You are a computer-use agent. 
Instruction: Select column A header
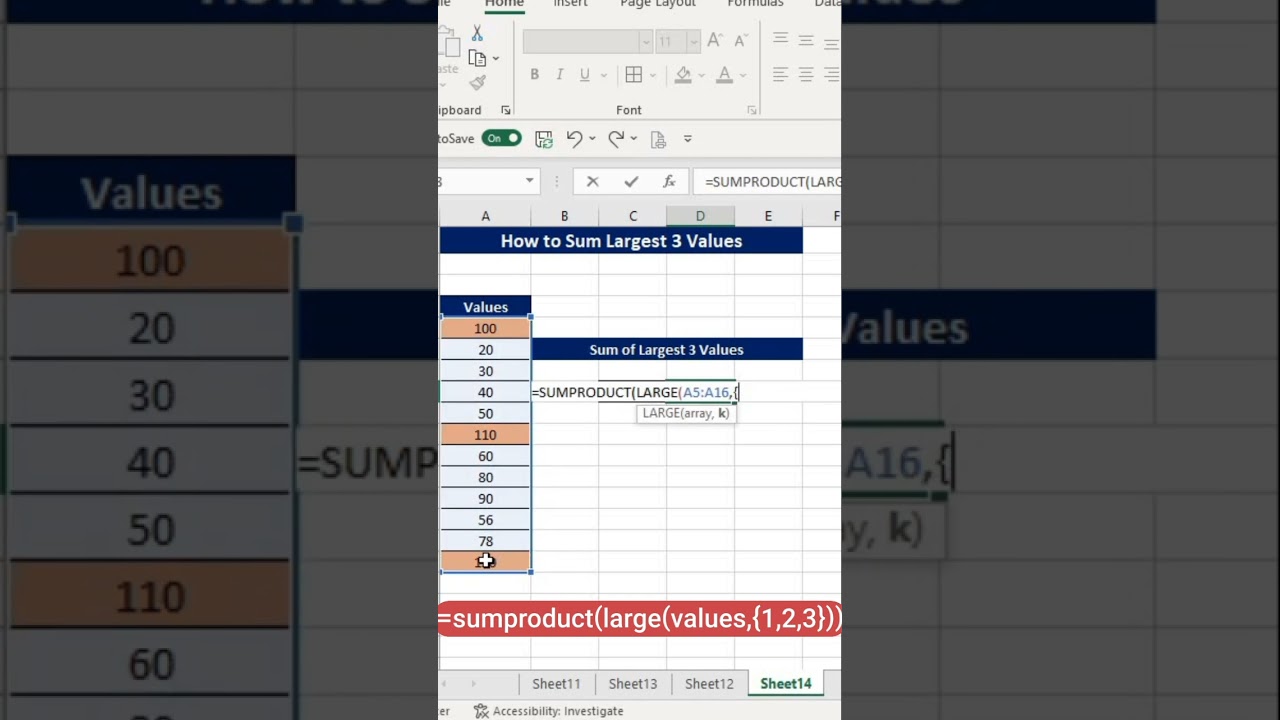pyautogui.click(x=485, y=216)
